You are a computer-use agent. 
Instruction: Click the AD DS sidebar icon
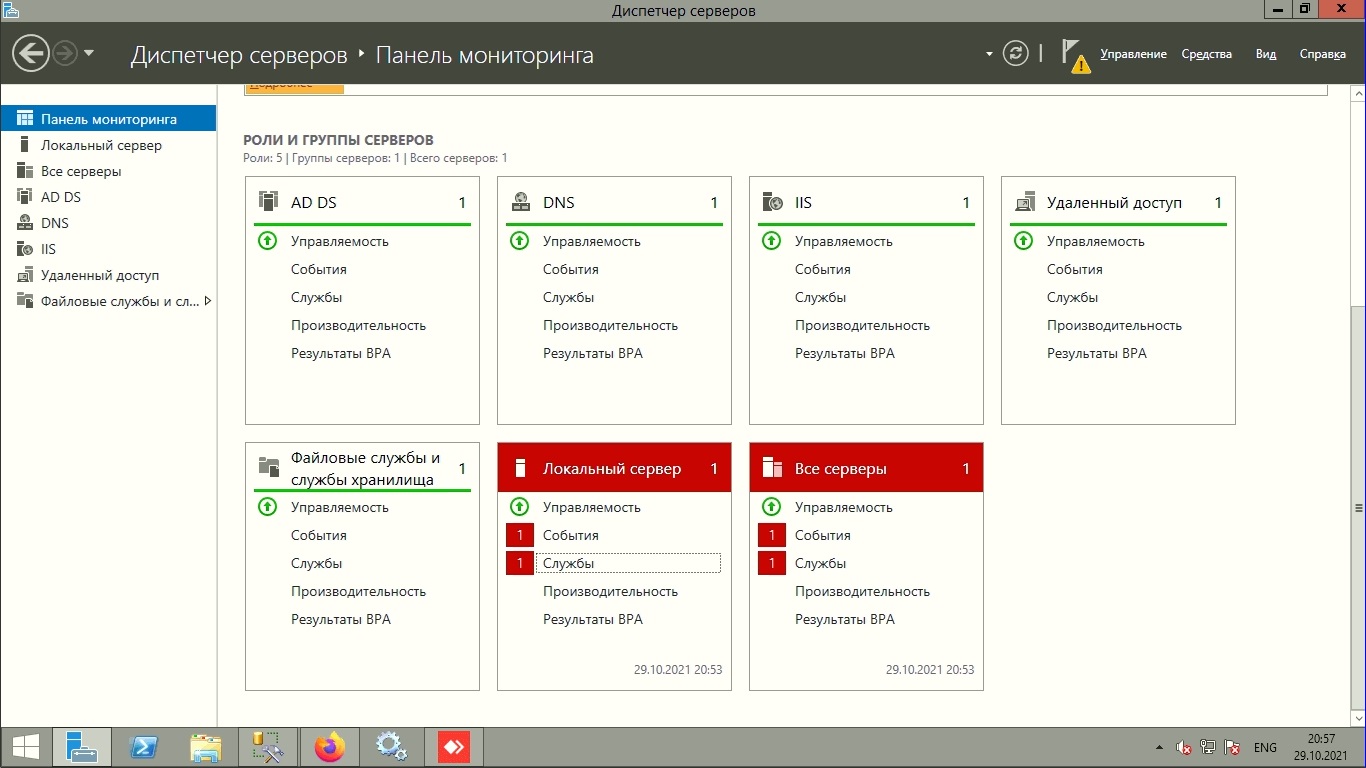[25, 197]
